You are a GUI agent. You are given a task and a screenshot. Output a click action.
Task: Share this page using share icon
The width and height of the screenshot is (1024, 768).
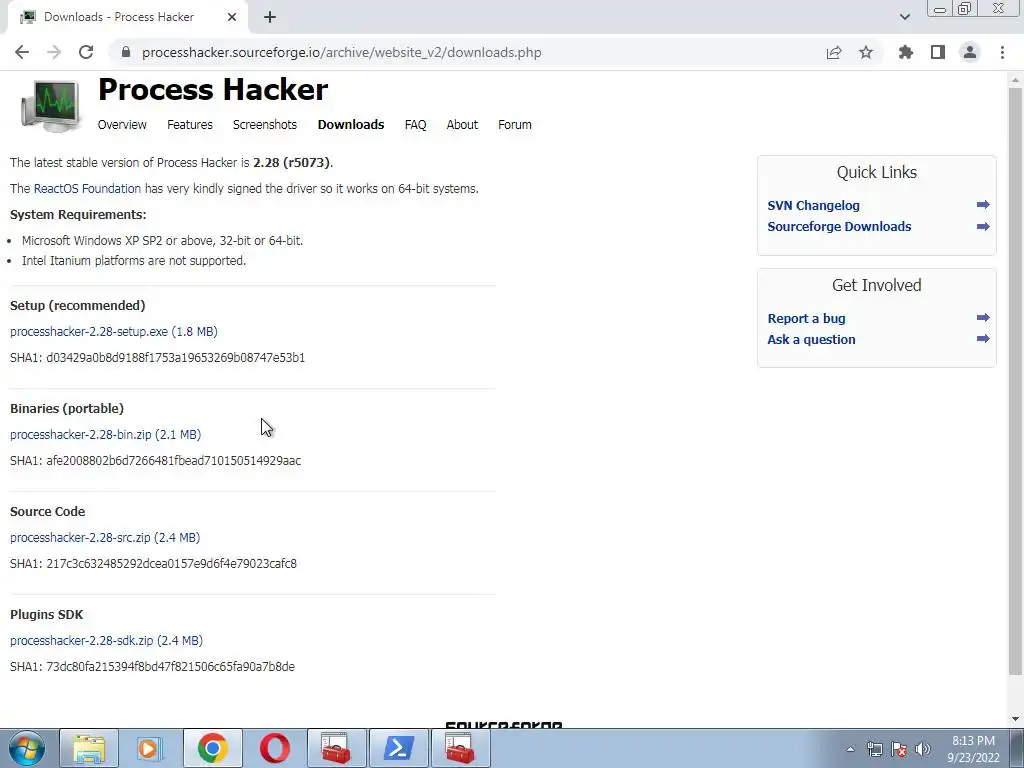834,52
